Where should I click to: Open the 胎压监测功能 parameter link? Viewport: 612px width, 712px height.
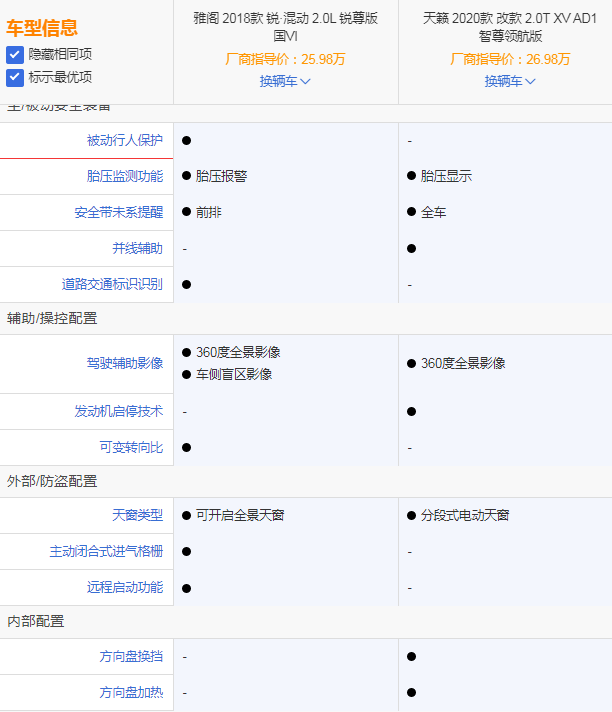pos(124,176)
